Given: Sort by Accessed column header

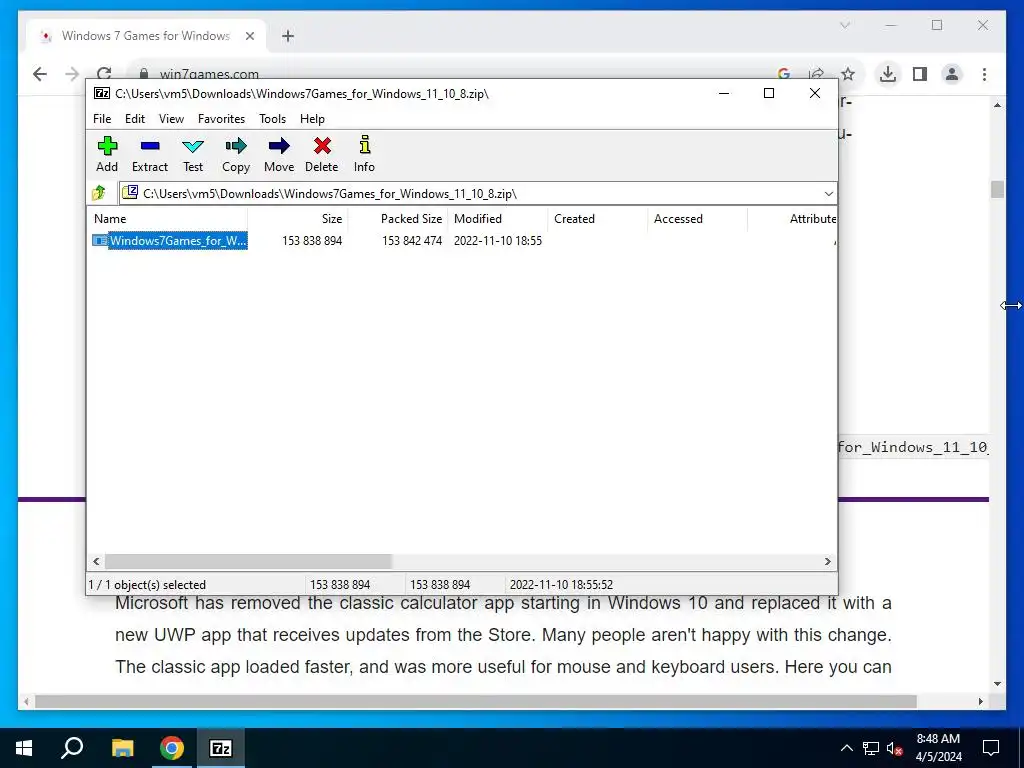Looking at the screenshot, I should coord(697,219).
